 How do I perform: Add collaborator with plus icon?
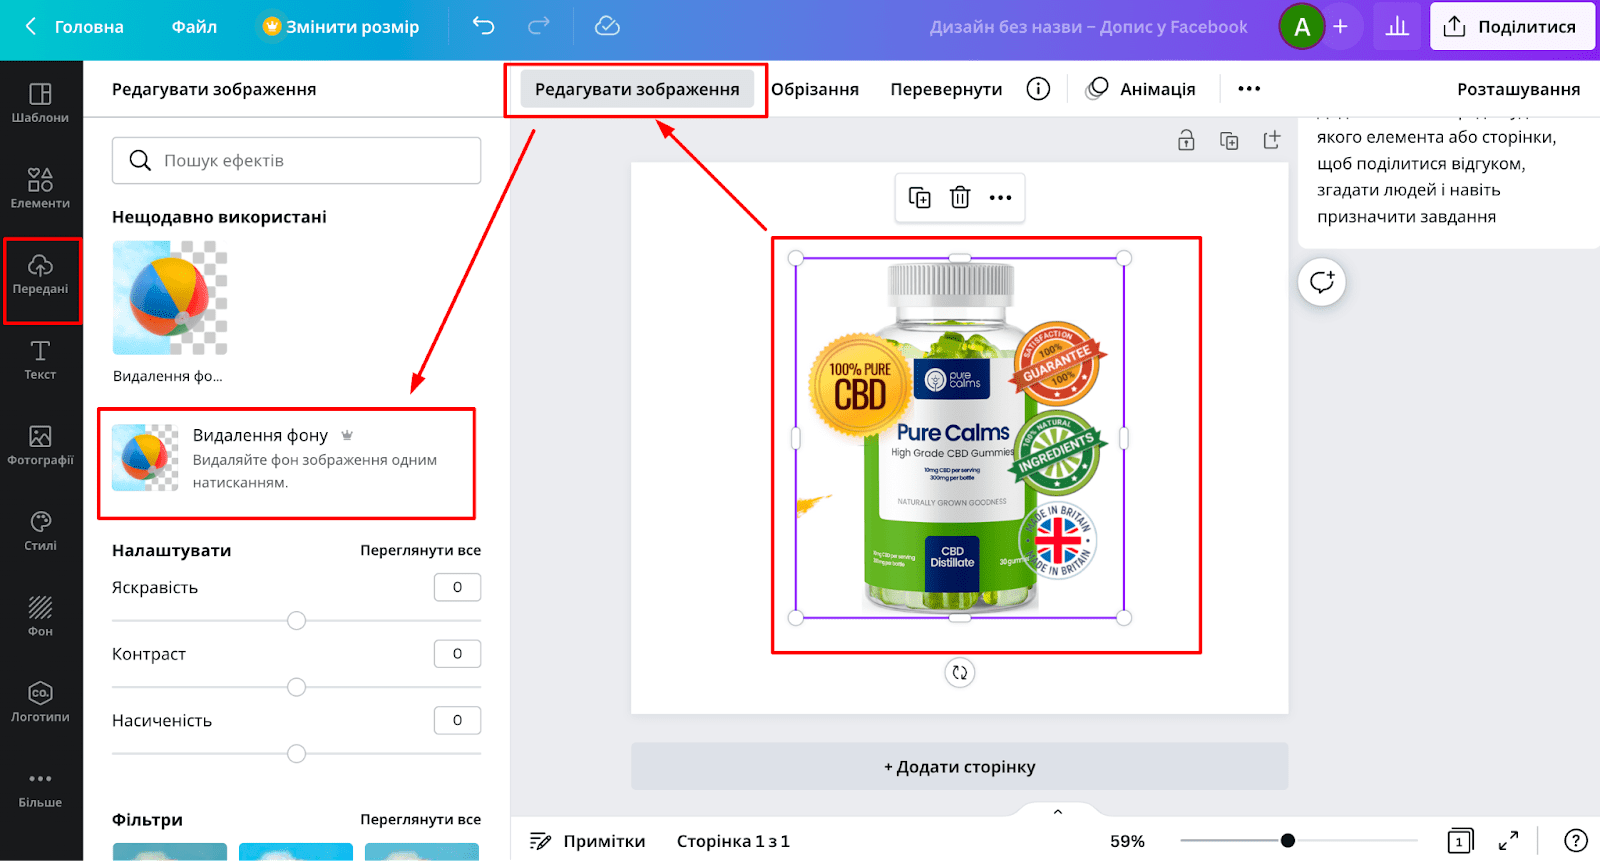click(1341, 27)
